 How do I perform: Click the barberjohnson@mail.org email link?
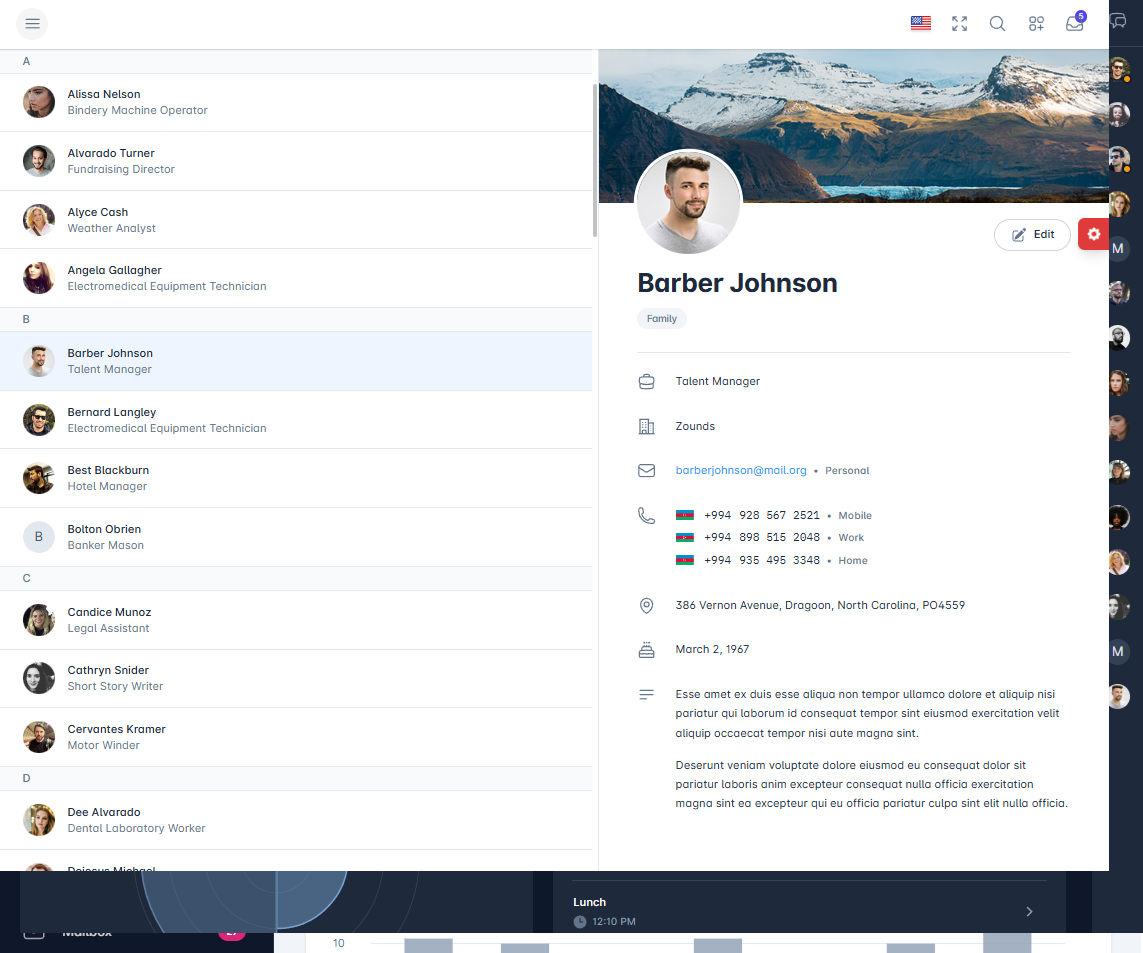(740, 470)
